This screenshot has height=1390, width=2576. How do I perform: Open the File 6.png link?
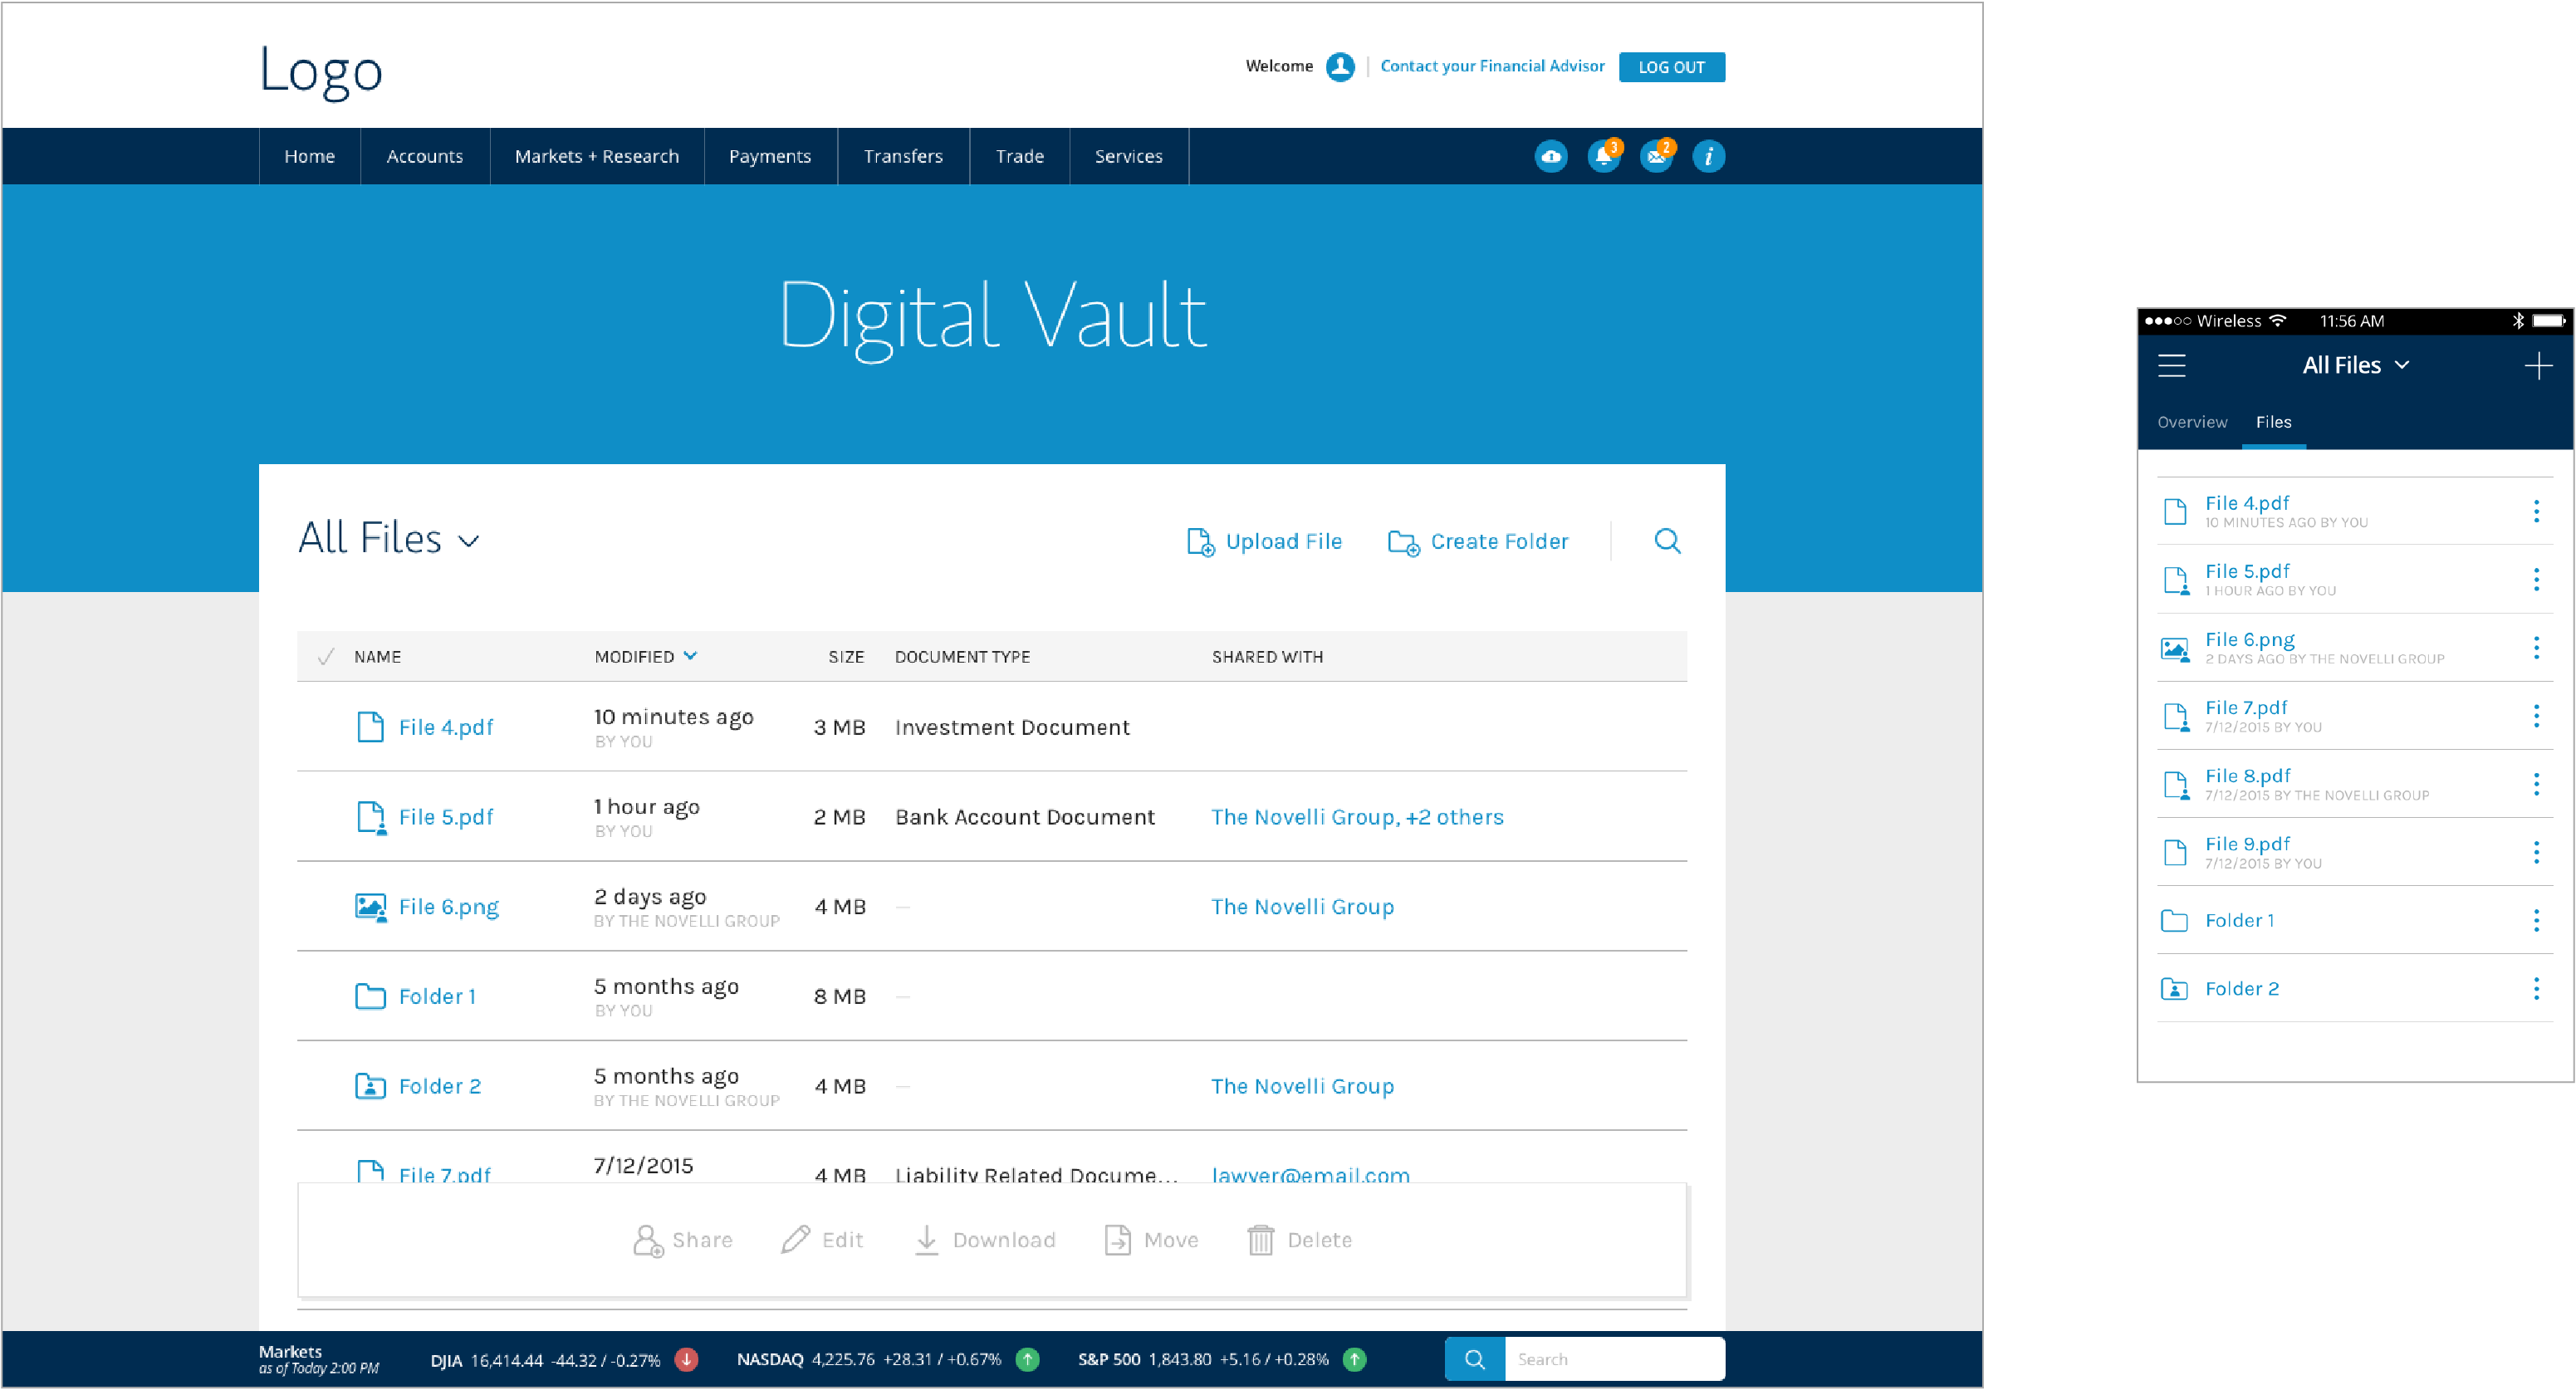(449, 908)
